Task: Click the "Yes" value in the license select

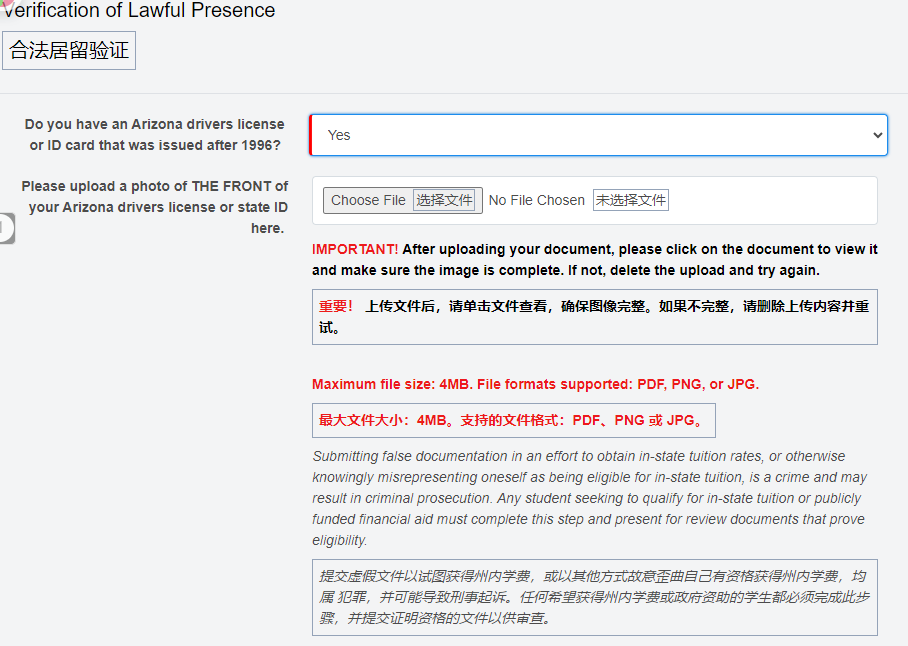Action: point(340,135)
